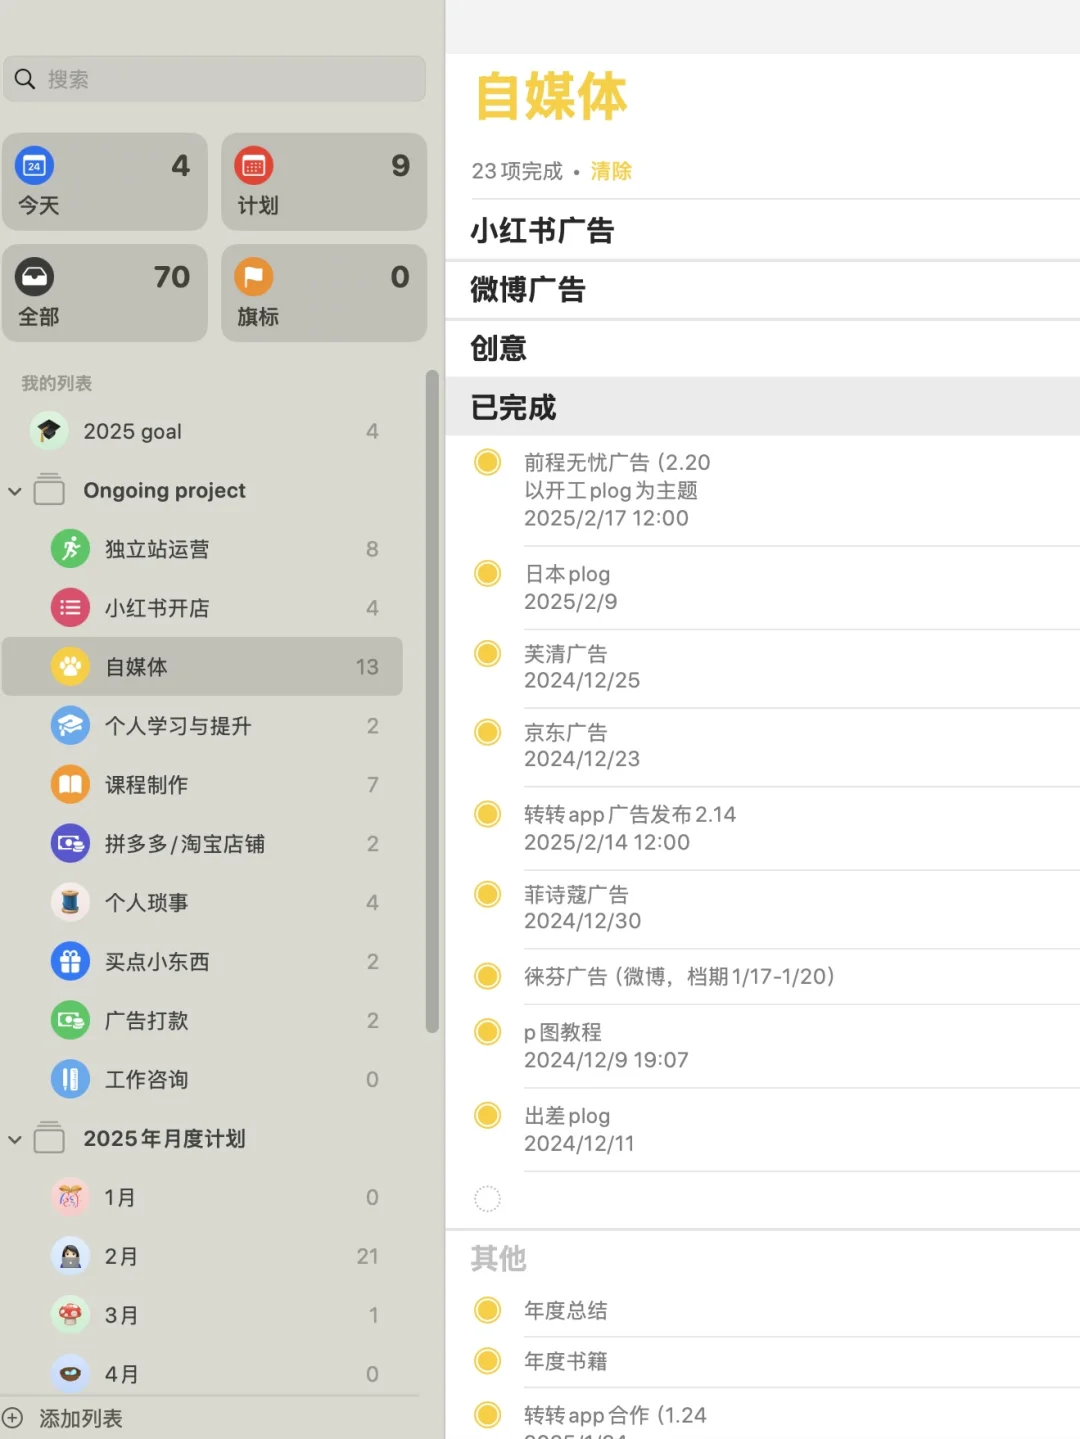Select the 个人学习与提升 blue icon
Viewport: 1080px width, 1439px height.
click(x=70, y=726)
